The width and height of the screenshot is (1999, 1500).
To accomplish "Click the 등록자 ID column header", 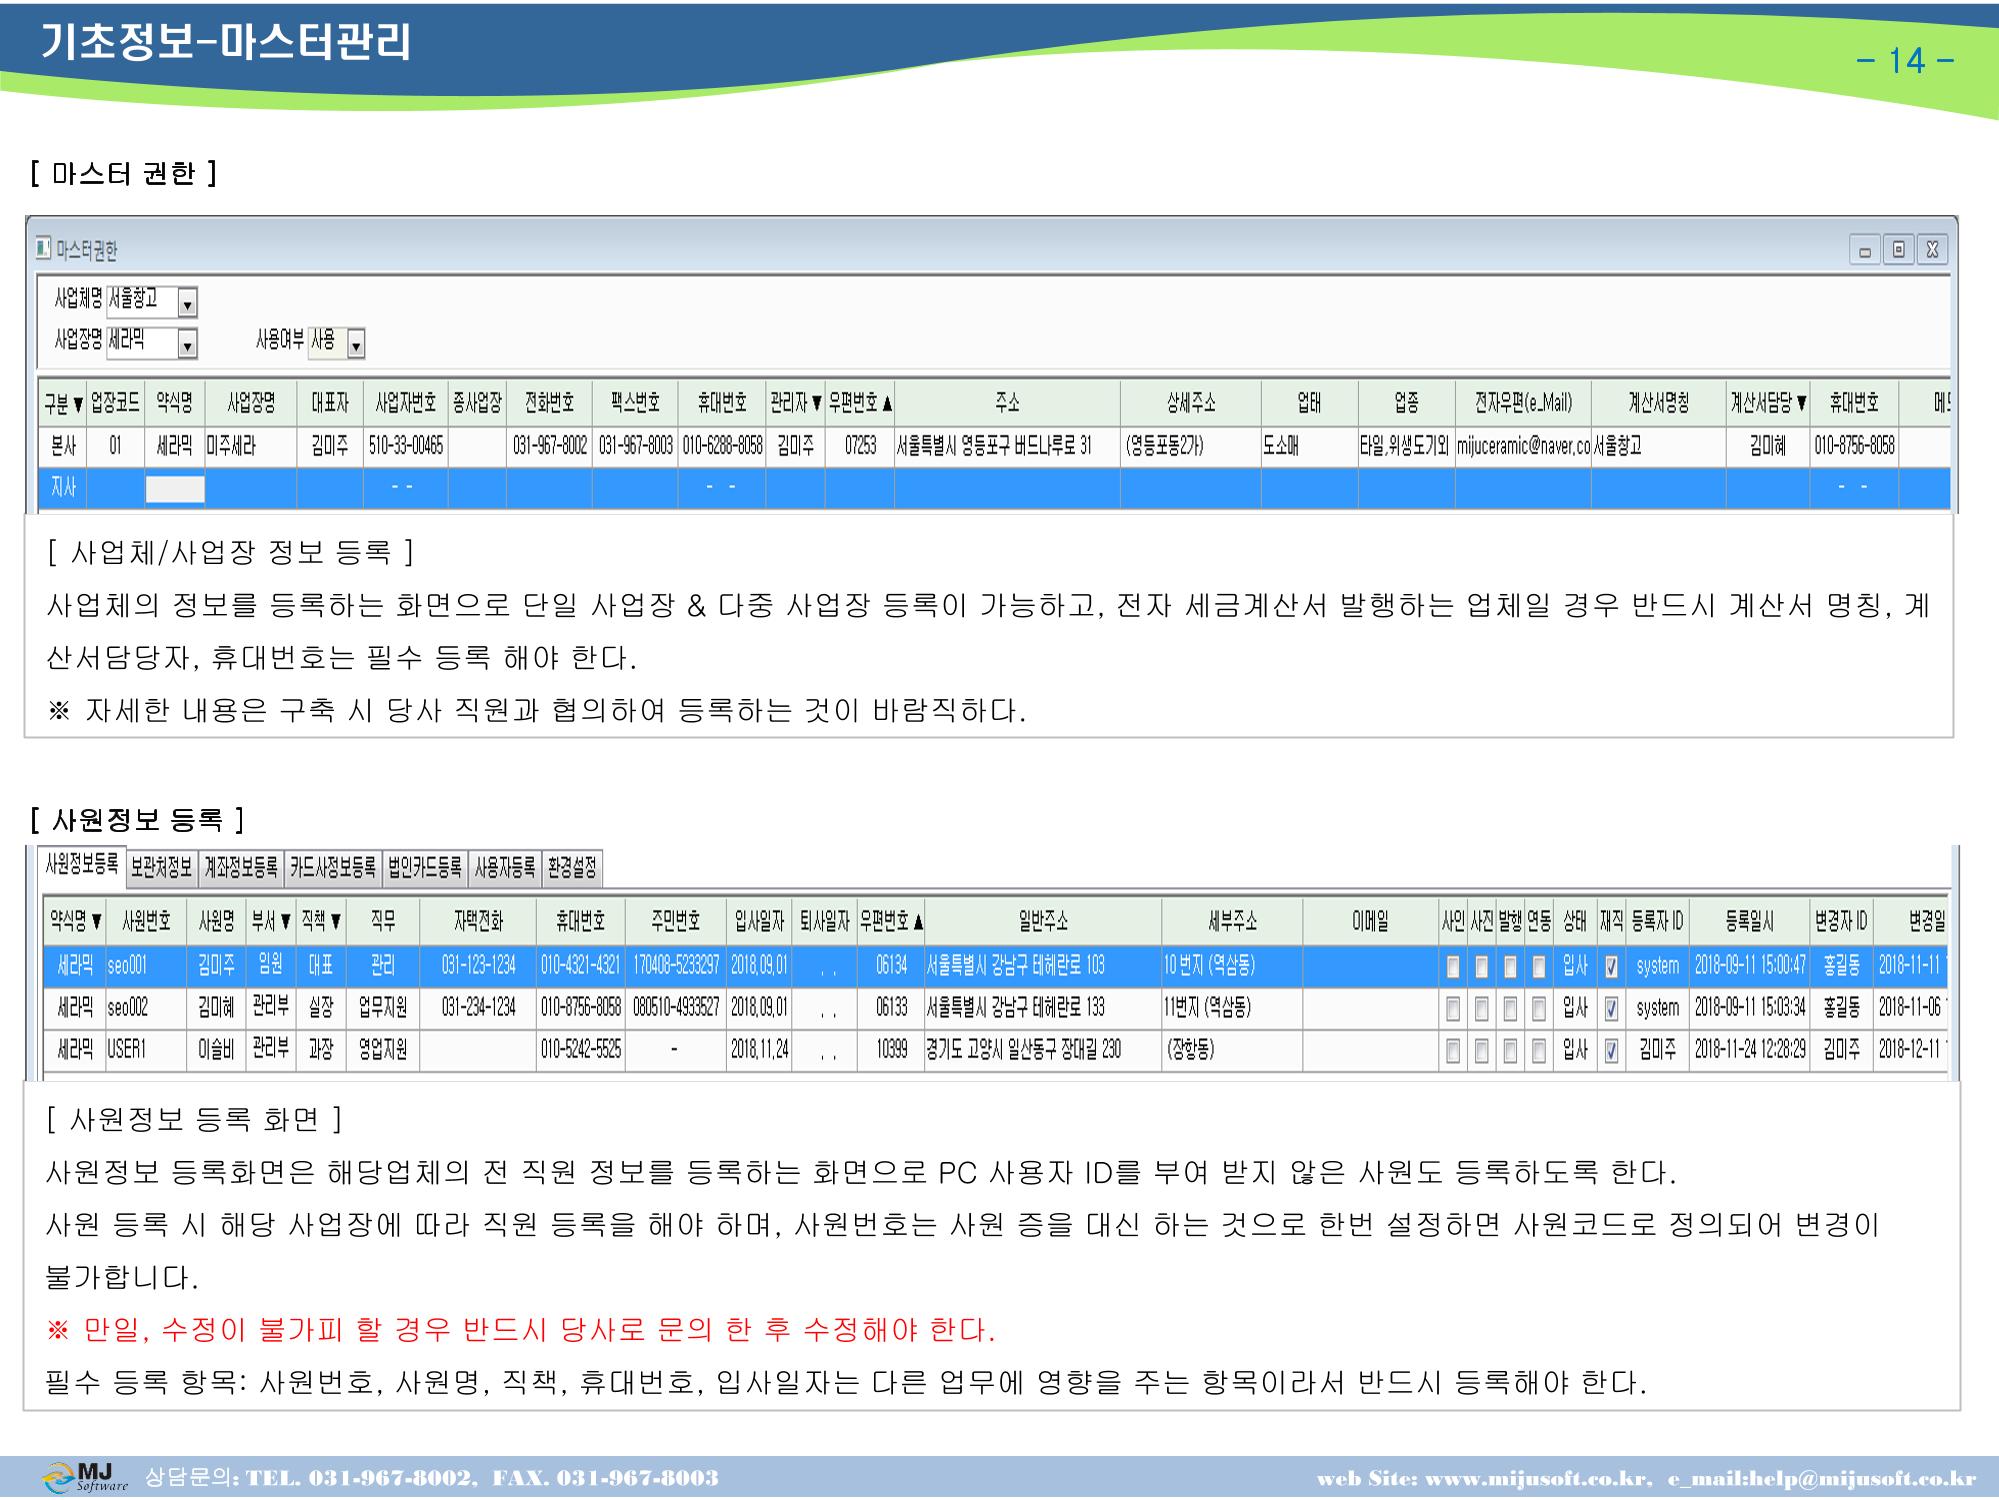I will pos(1657,920).
